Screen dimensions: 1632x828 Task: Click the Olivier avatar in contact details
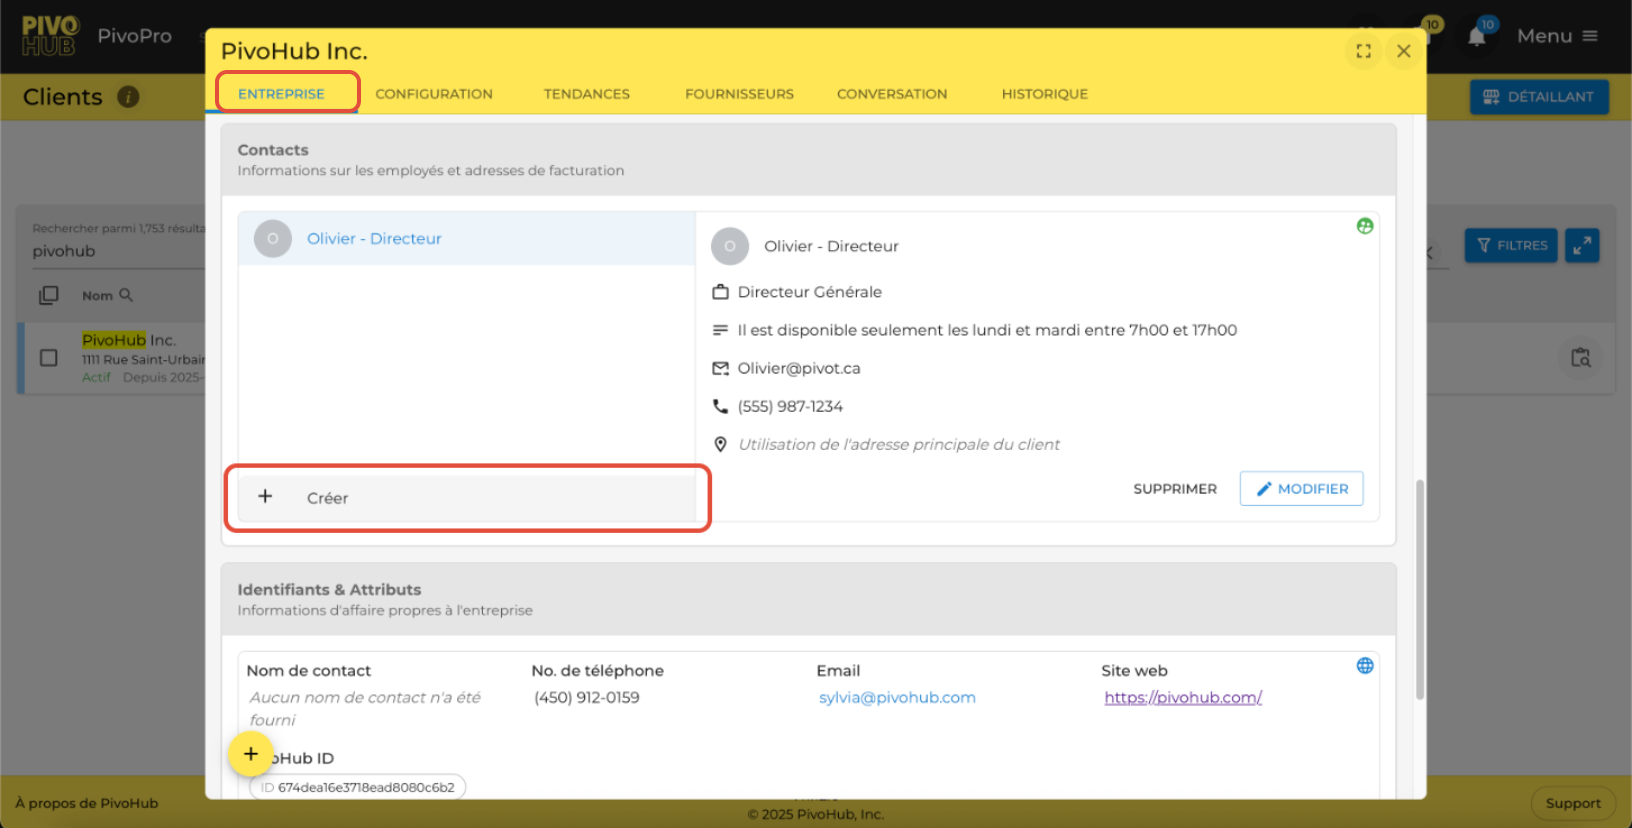[x=730, y=246]
